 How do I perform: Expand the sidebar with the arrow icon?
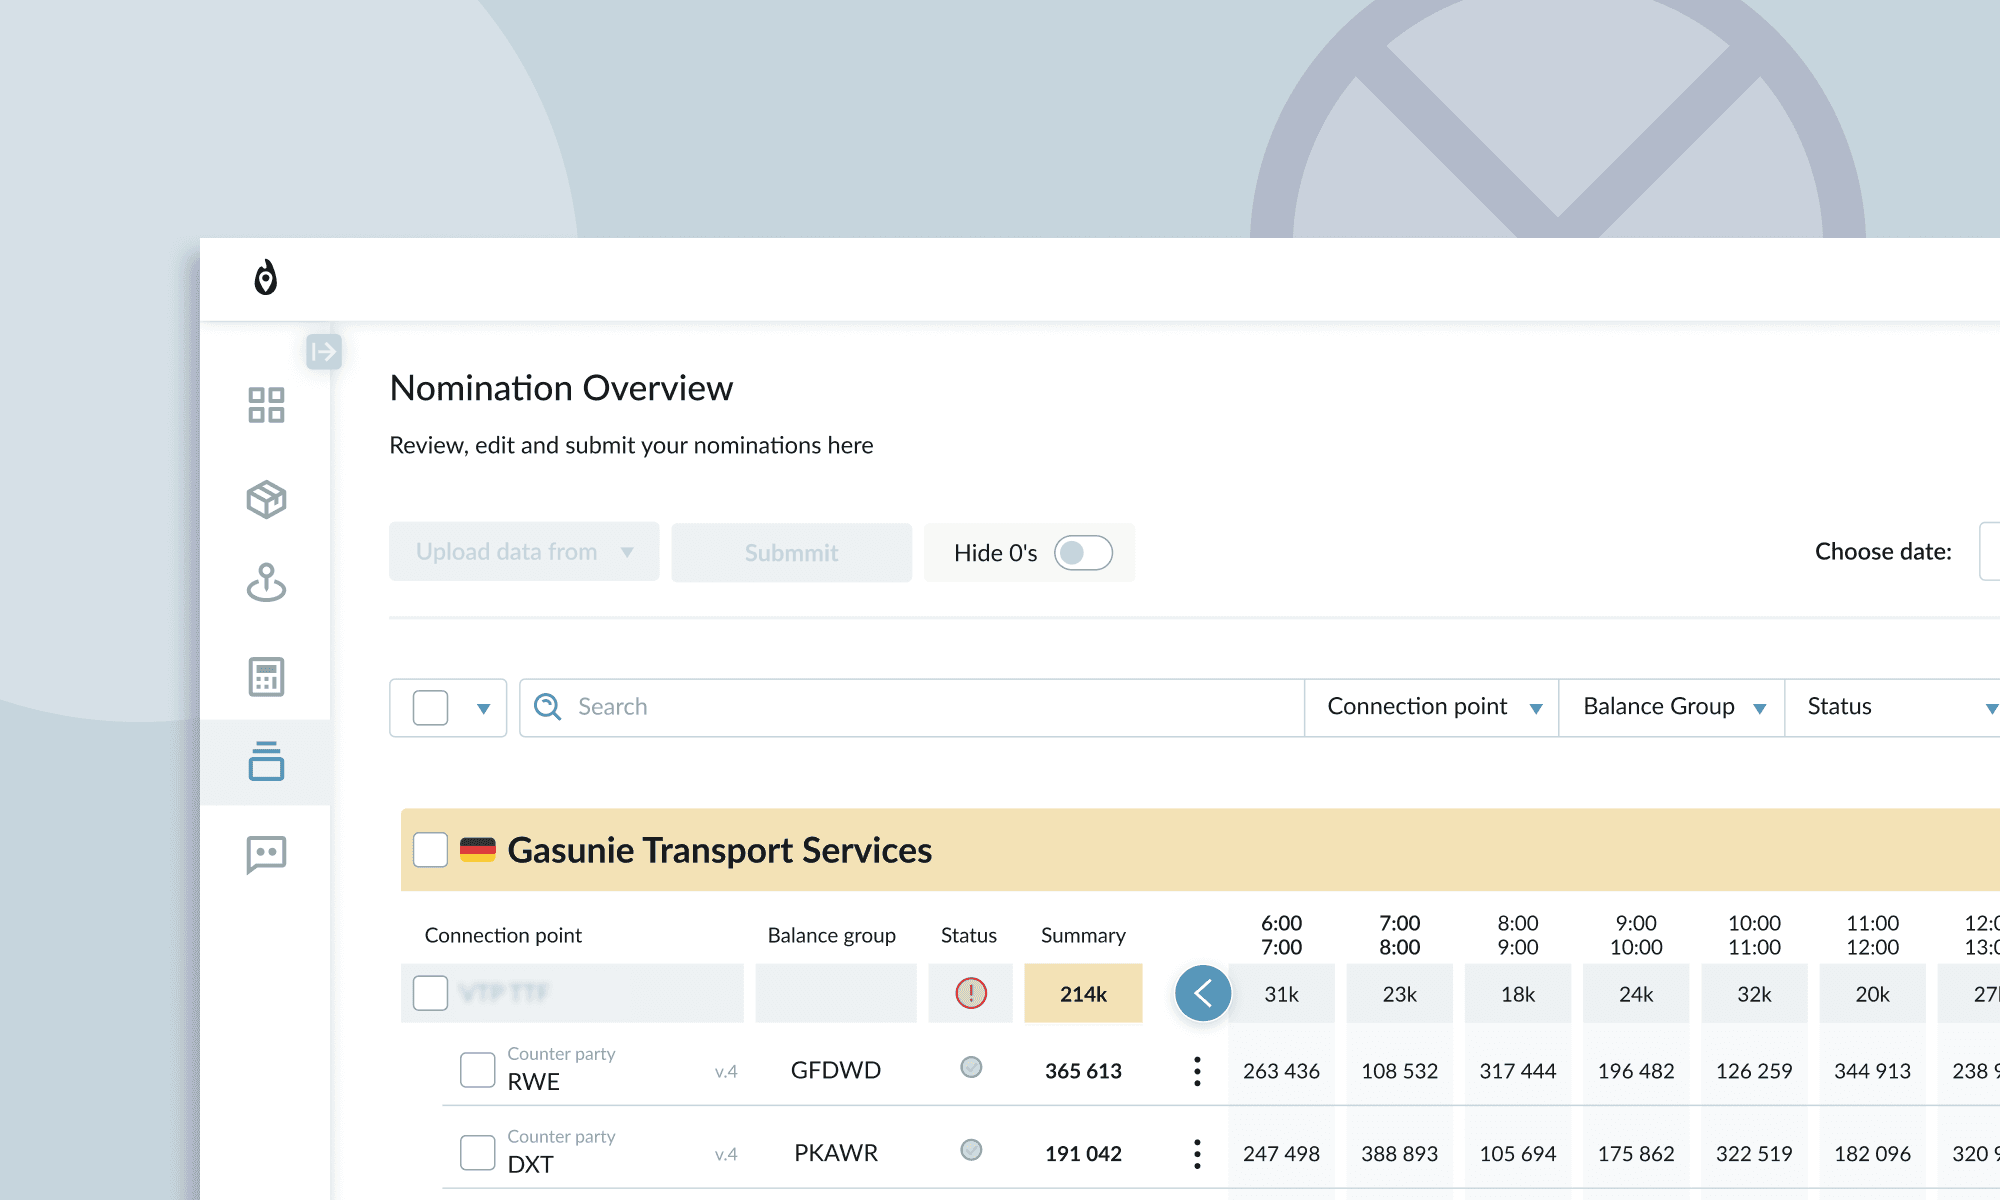(x=324, y=352)
